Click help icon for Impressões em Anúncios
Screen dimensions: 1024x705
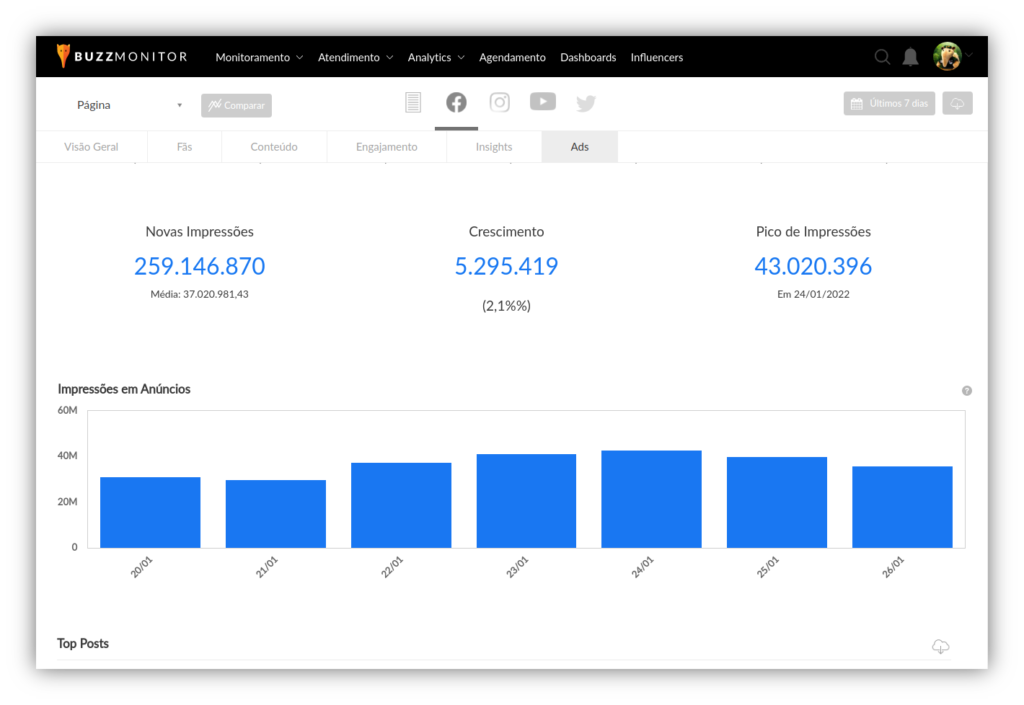click(x=967, y=391)
